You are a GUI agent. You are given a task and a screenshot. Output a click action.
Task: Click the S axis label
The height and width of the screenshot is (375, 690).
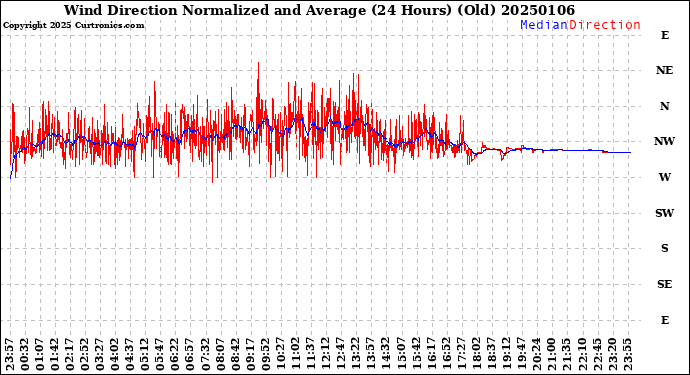pyautogui.click(x=664, y=248)
